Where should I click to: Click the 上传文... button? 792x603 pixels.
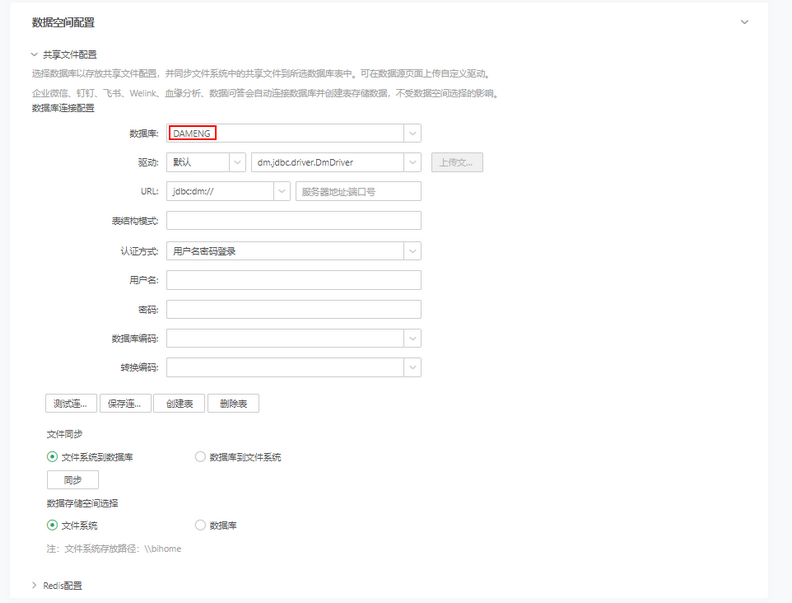click(457, 163)
